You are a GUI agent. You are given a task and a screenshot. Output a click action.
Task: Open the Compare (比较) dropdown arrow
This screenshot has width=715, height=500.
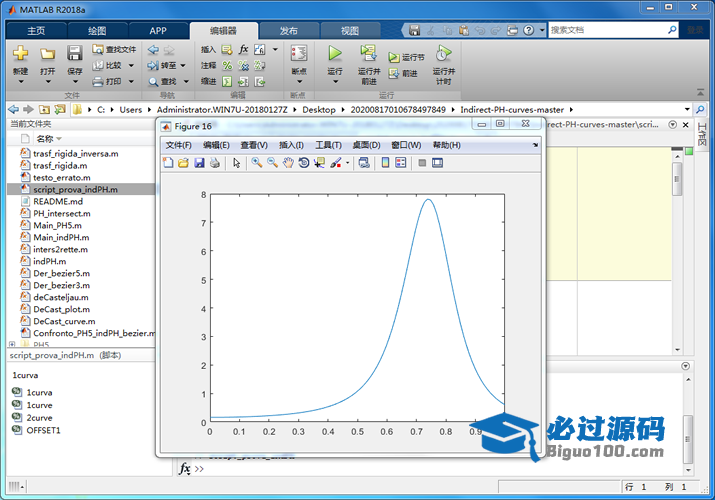pyautogui.click(x=131, y=66)
